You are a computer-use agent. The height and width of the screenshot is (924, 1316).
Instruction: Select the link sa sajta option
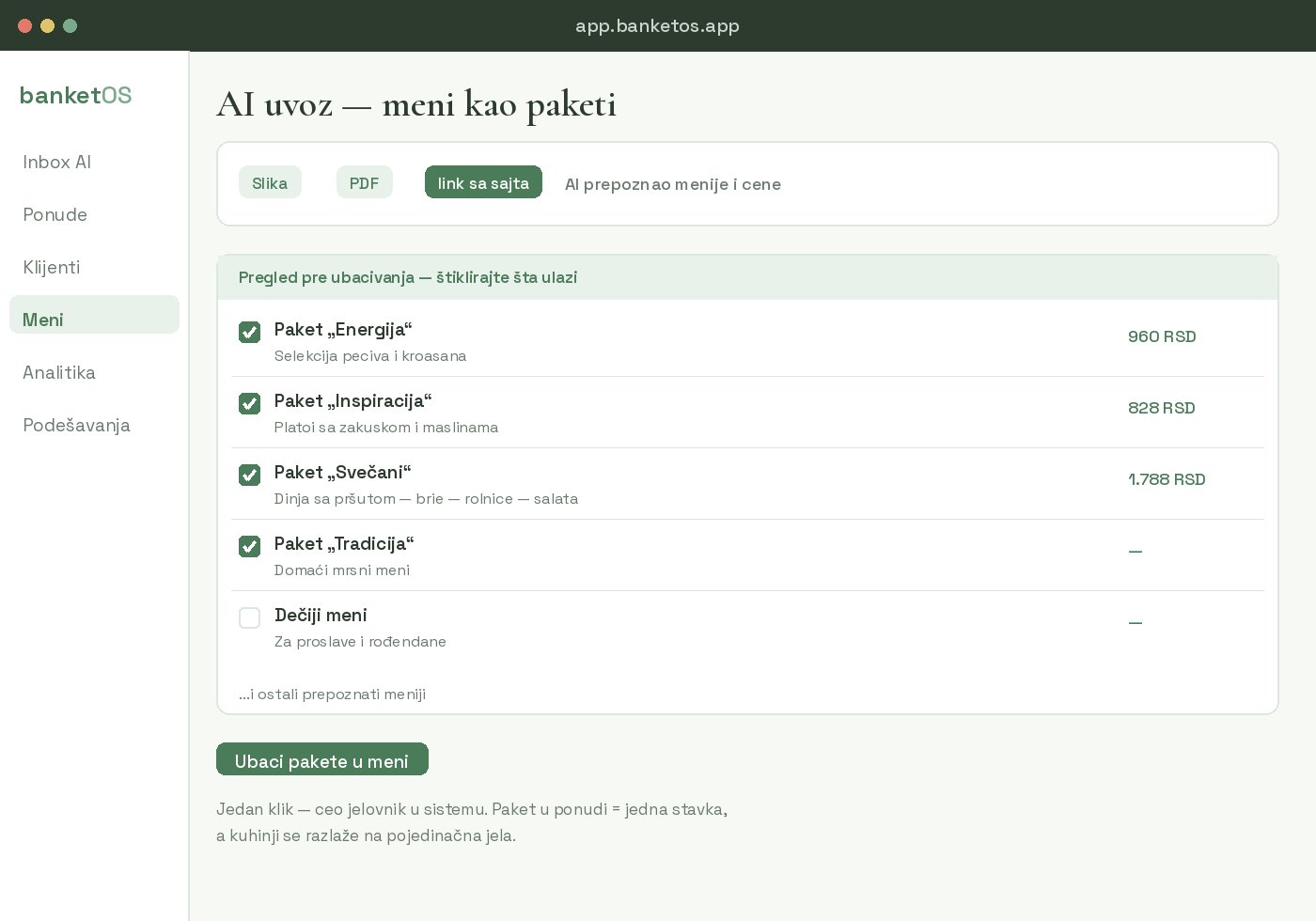pyautogui.click(x=483, y=183)
